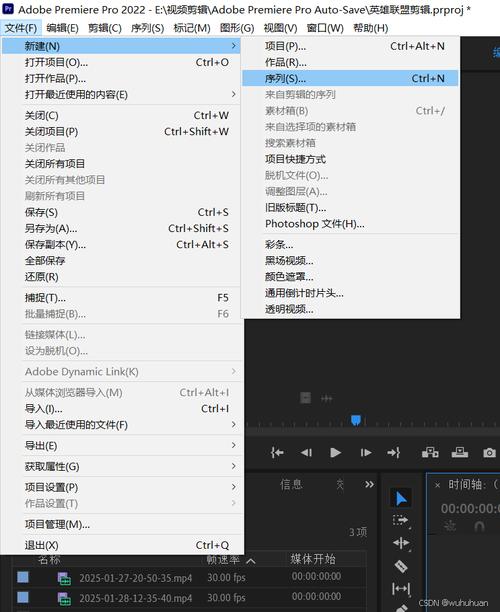The image size is (500, 612).
Task: Close the timeline panel tab
Action: [438, 485]
